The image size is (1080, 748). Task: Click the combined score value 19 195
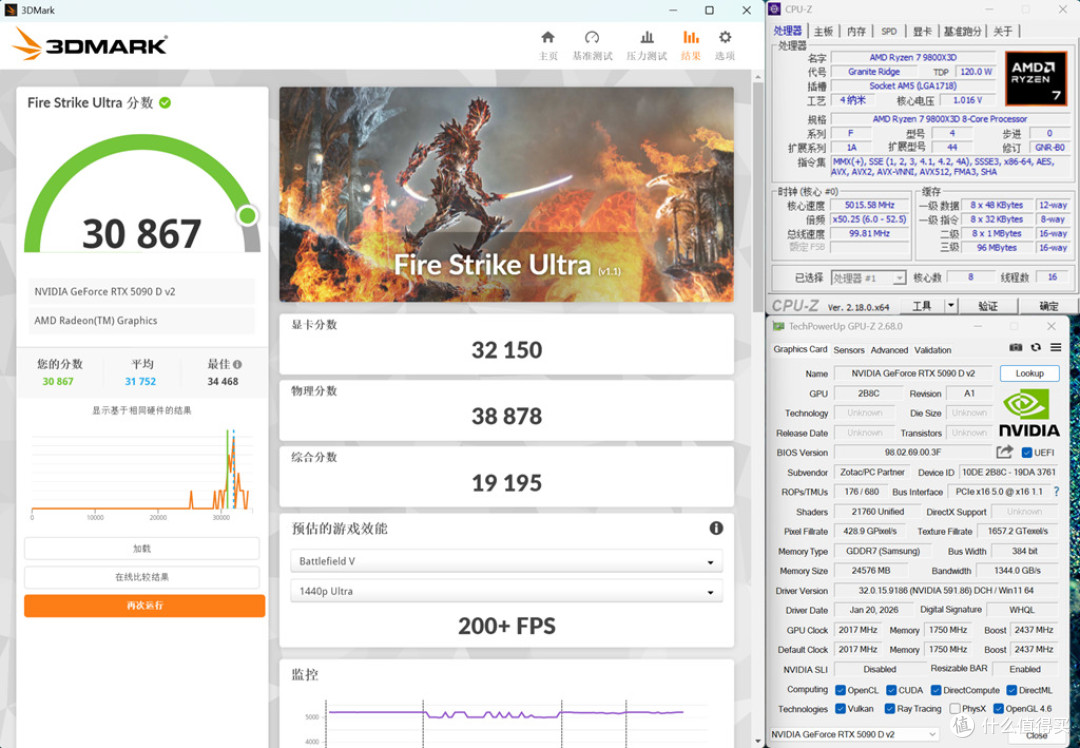click(x=506, y=483)
